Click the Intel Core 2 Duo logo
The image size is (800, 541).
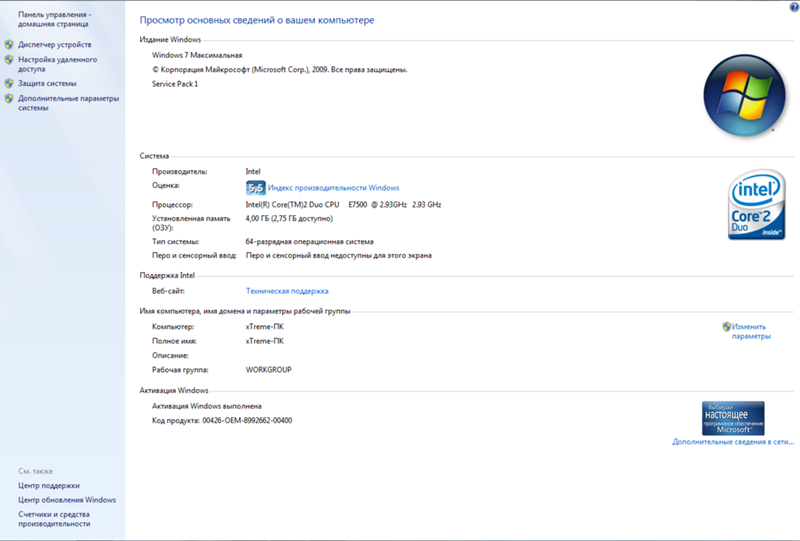(x=757, y=205)
